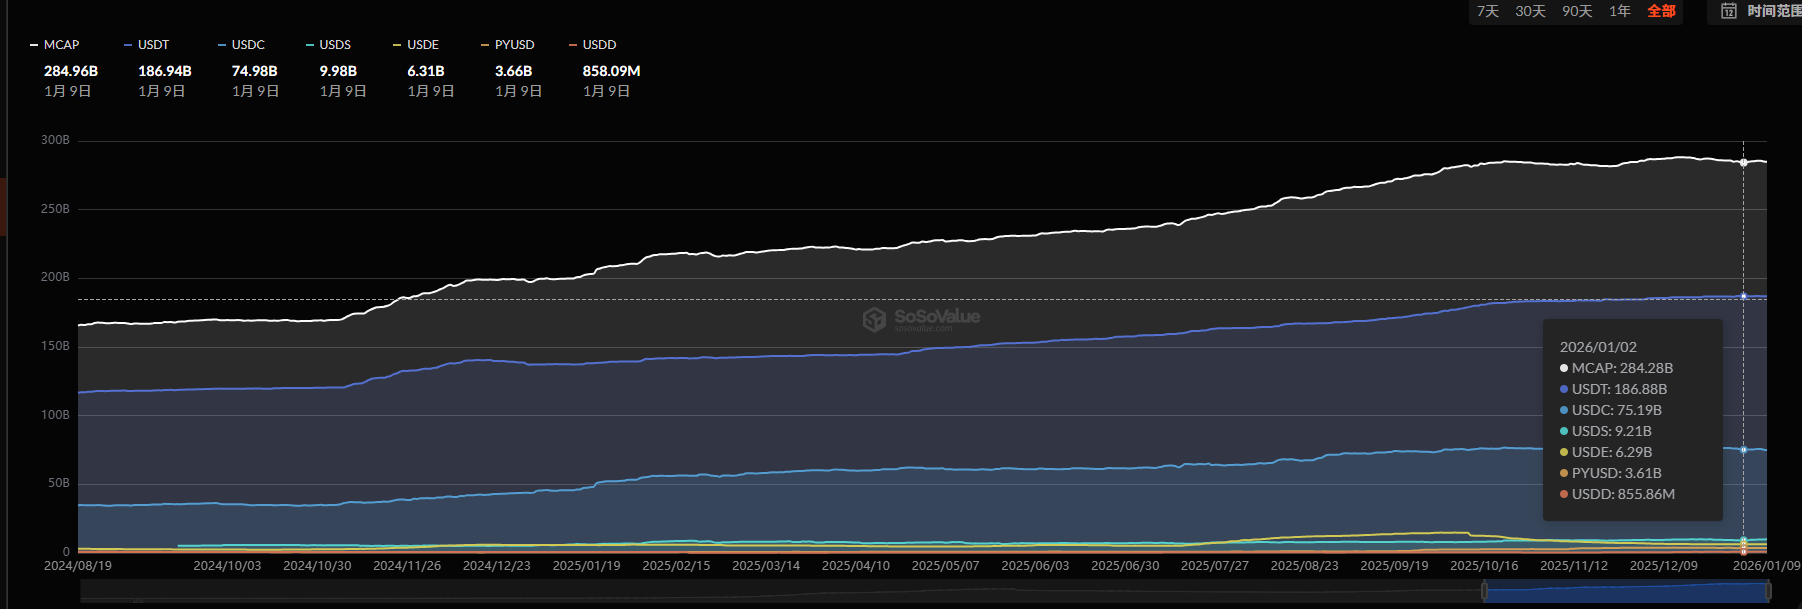Click the USDE legend marker
1802x609 pixels.
tap(397, 45)
